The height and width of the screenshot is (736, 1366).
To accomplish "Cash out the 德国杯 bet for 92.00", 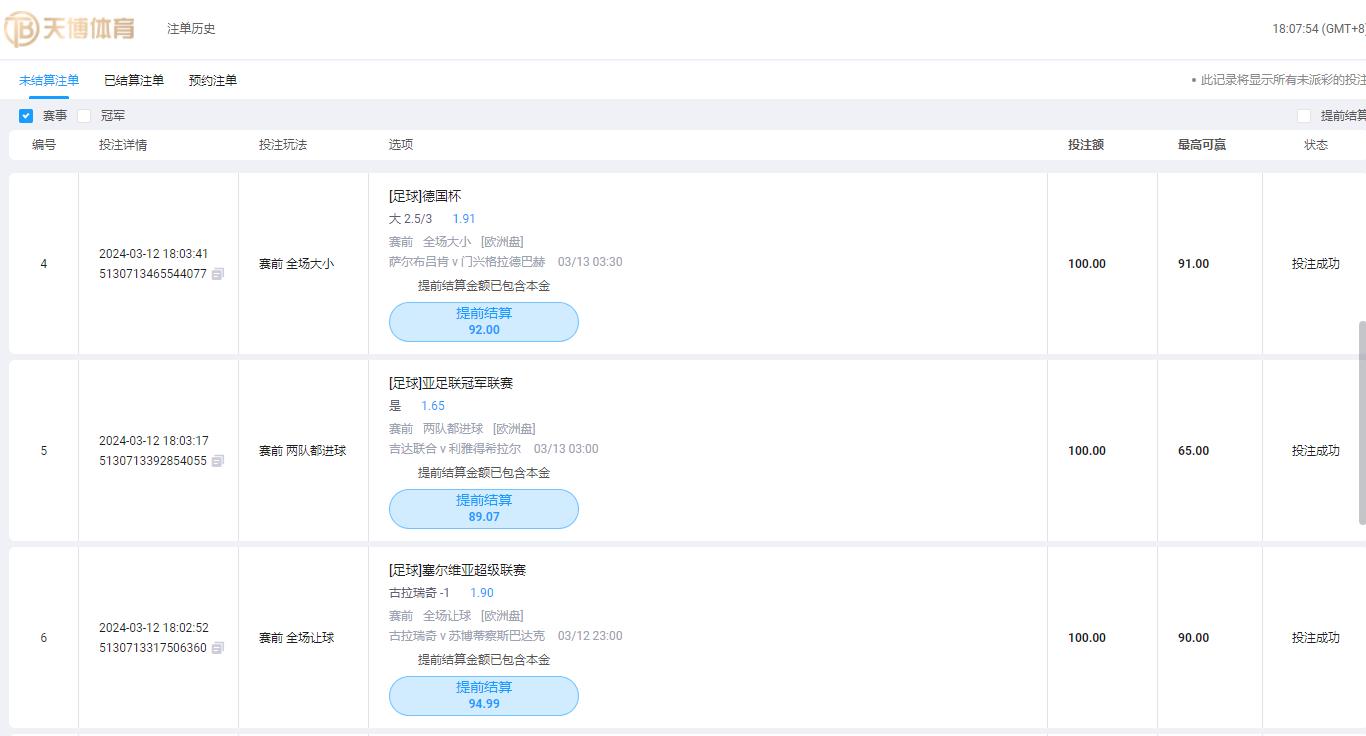I will (x=484, y=322).
